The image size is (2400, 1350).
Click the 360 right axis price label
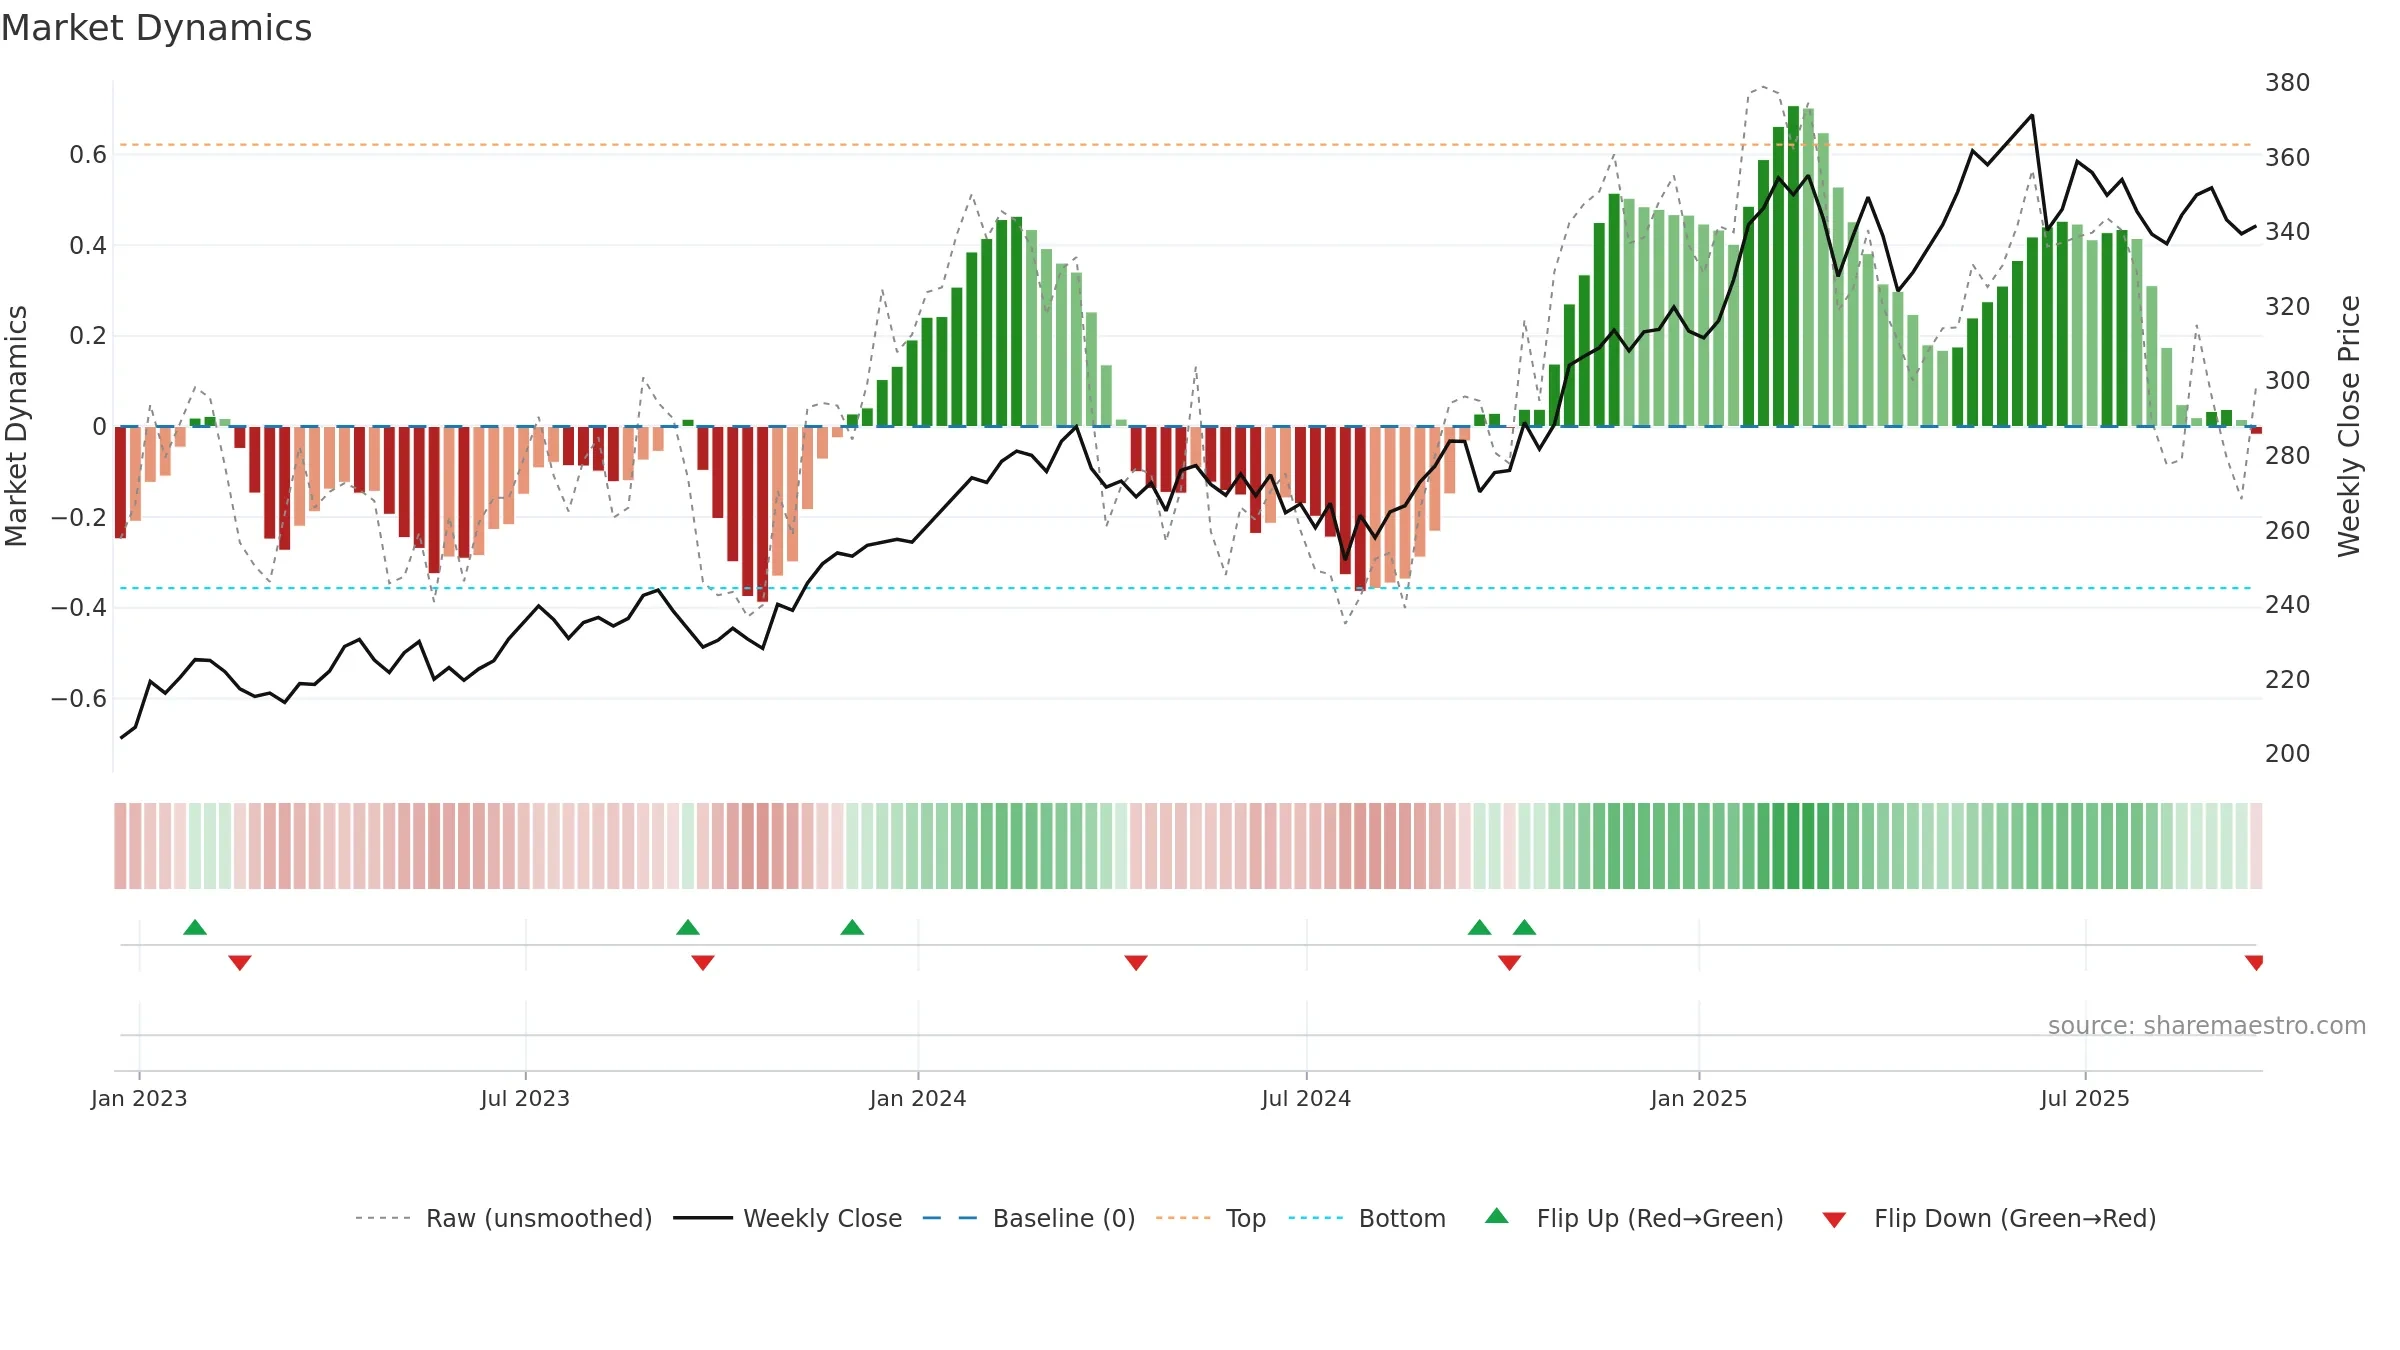2288,157
